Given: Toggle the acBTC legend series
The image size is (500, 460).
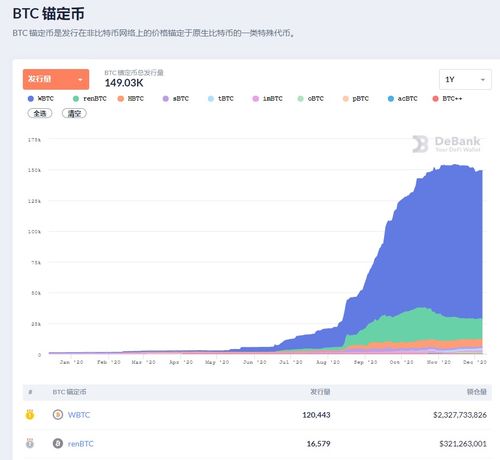Looking at the screenshot, I should pyautogui.click(x=403, y=99).
